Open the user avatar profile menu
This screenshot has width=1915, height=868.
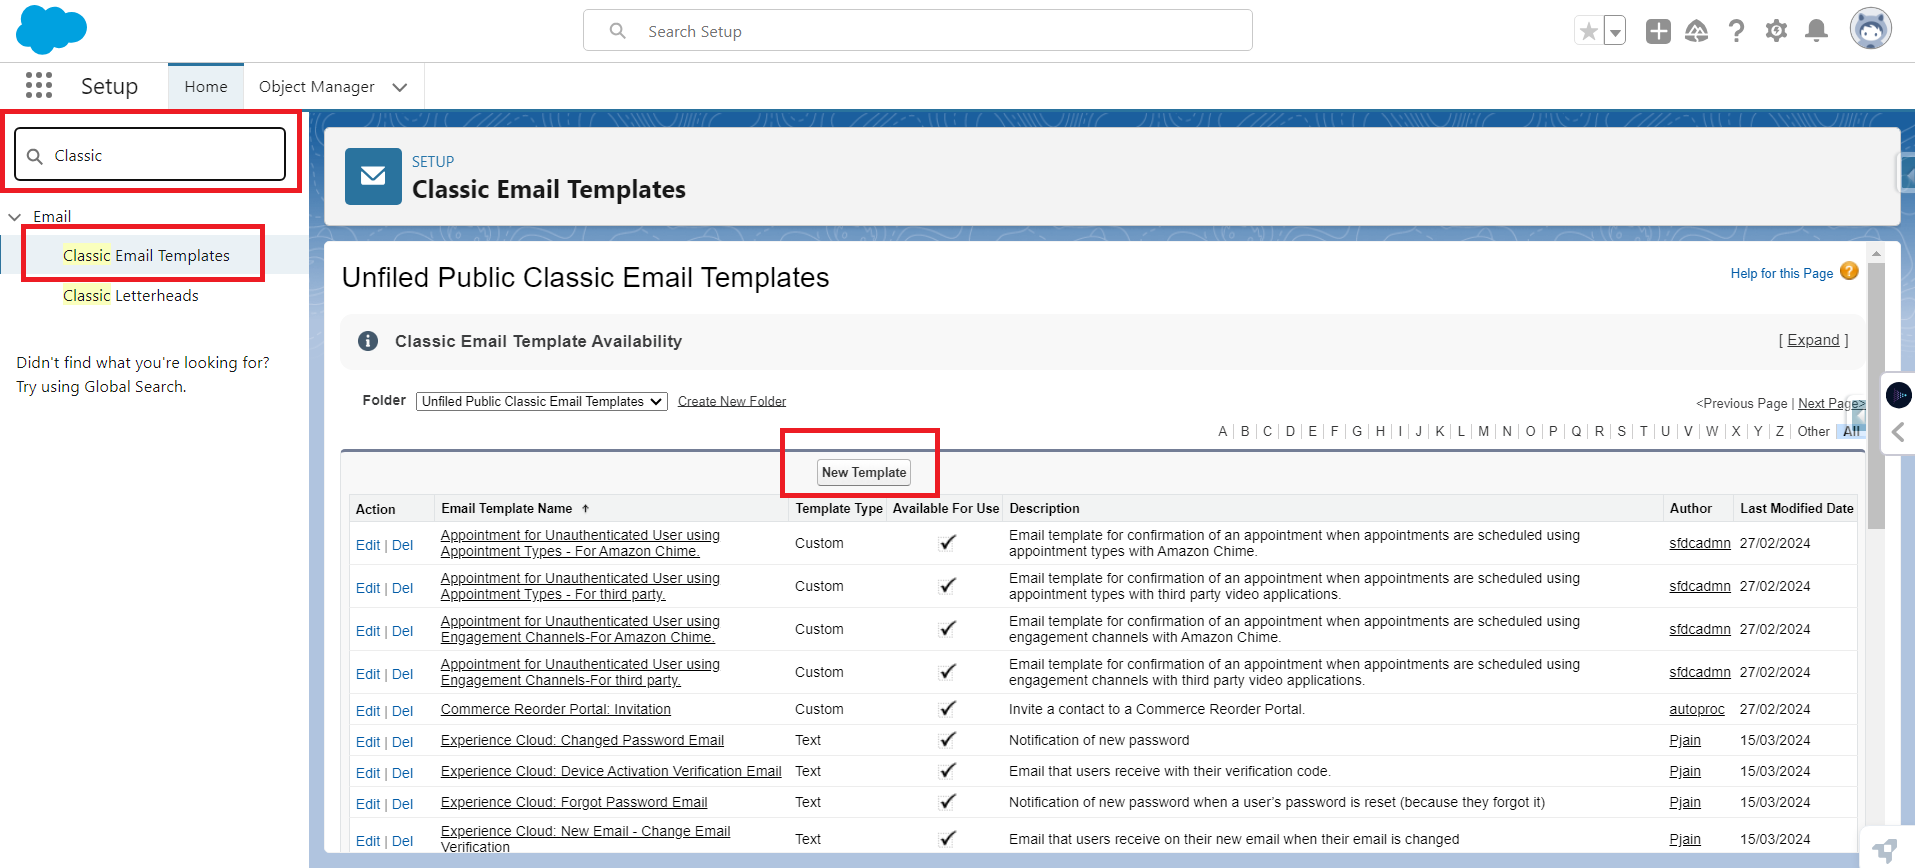(x=1870, y=29)
